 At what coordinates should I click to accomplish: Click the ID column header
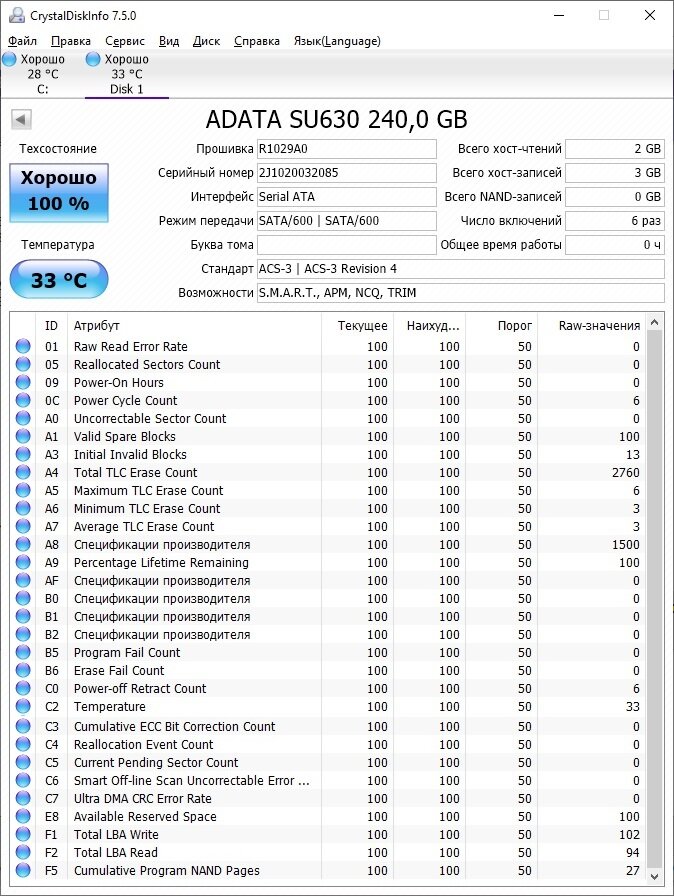pyautogui.click(x=51, y=326)
